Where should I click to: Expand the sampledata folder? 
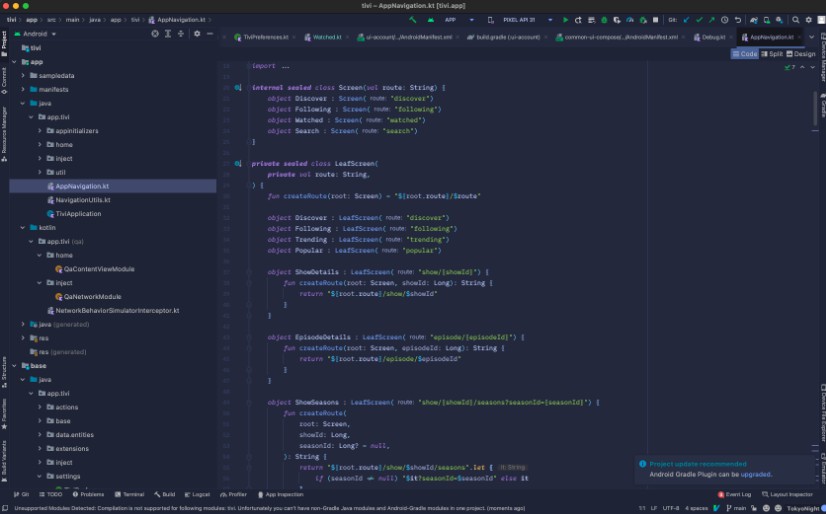coord(23,76)
